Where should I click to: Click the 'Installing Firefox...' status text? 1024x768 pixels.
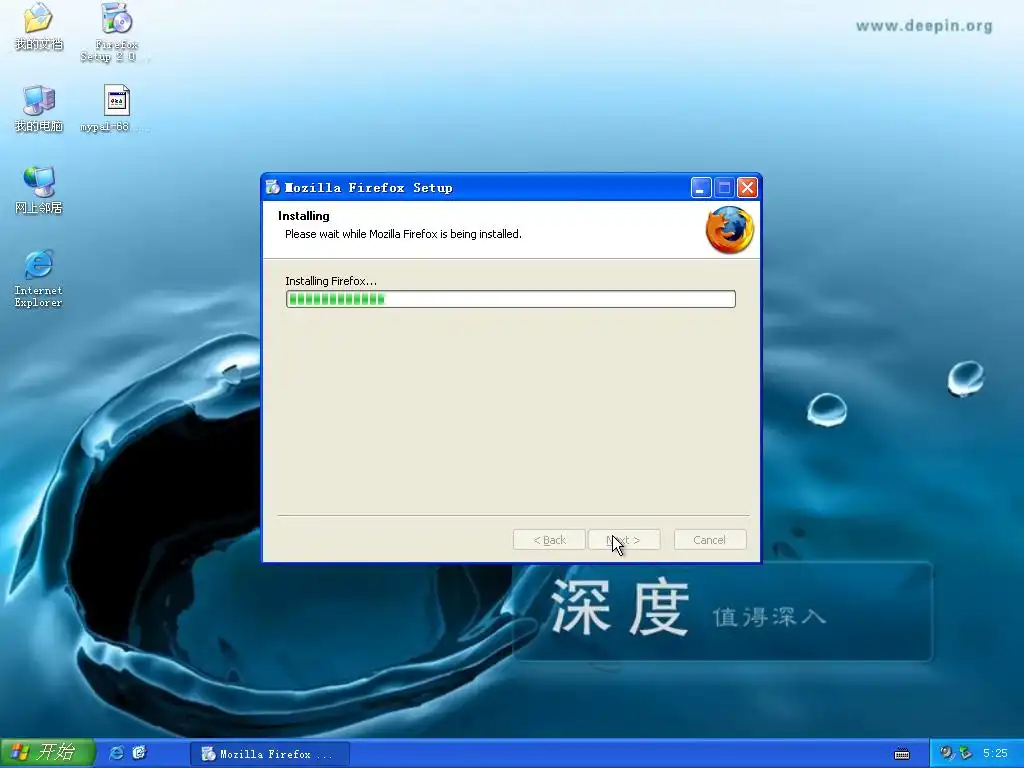[x=331, y=281]
